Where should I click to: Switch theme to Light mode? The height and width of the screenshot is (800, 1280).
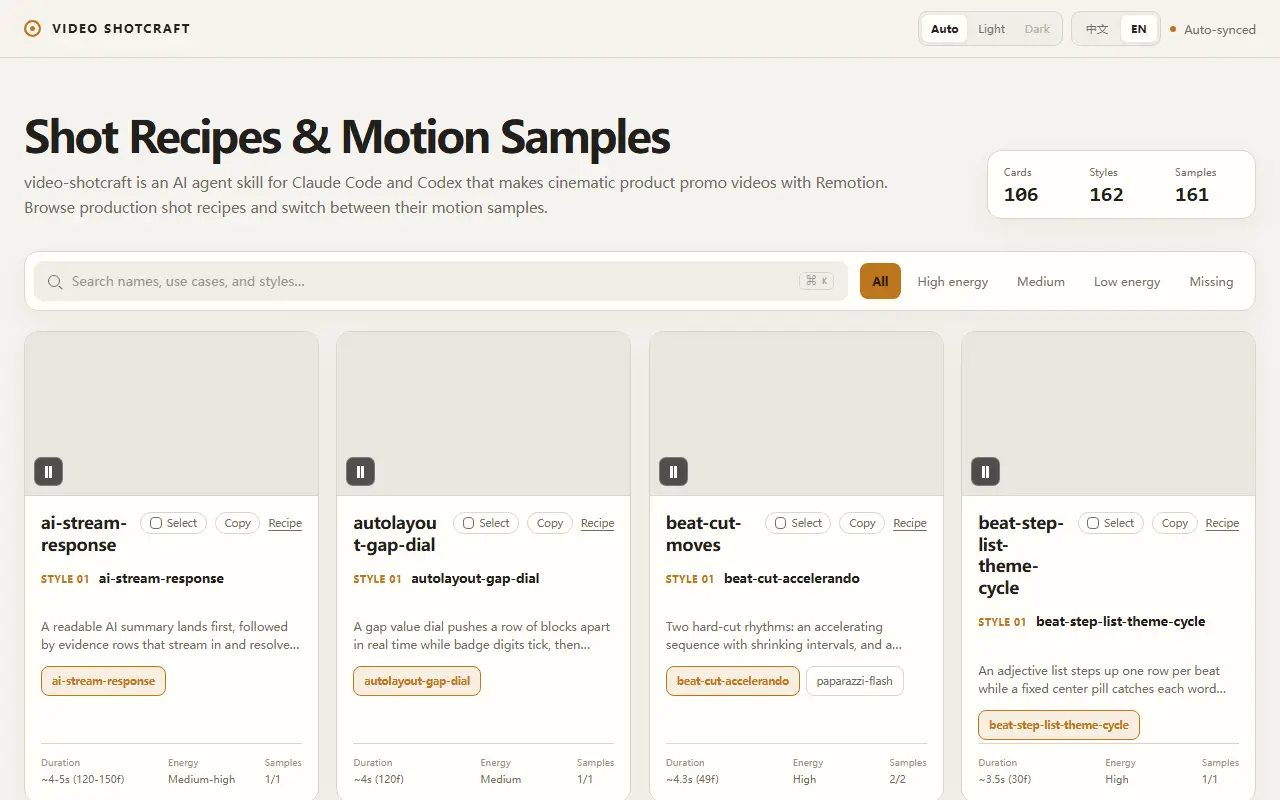tap(991, 29)
